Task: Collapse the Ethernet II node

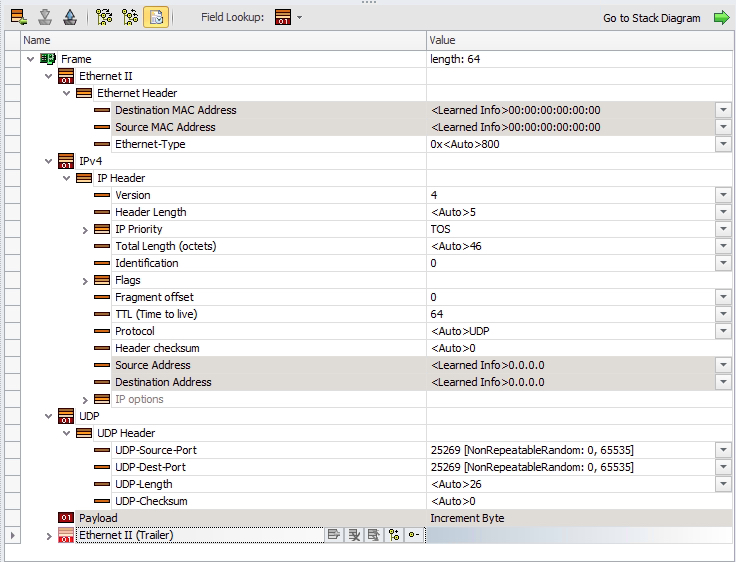Action: (48, 76)
